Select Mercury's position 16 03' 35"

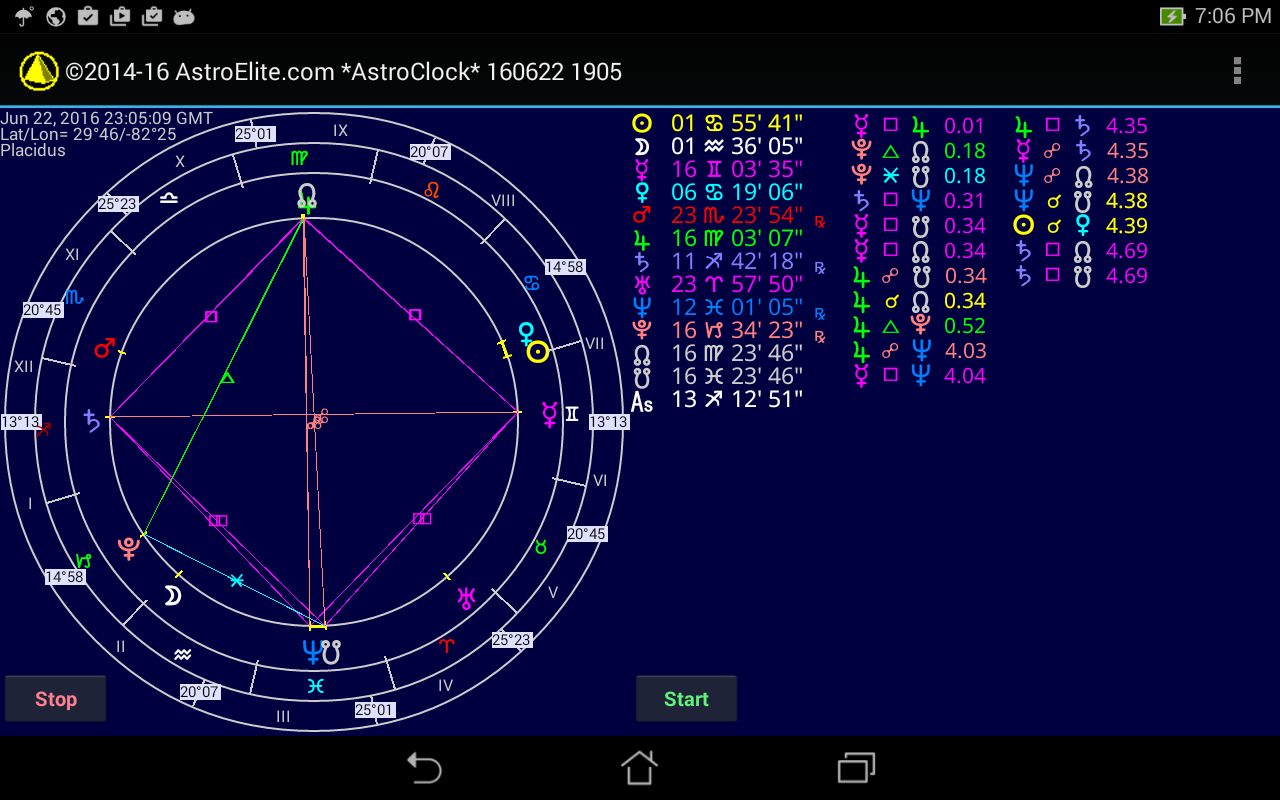[x=717, y=169]
